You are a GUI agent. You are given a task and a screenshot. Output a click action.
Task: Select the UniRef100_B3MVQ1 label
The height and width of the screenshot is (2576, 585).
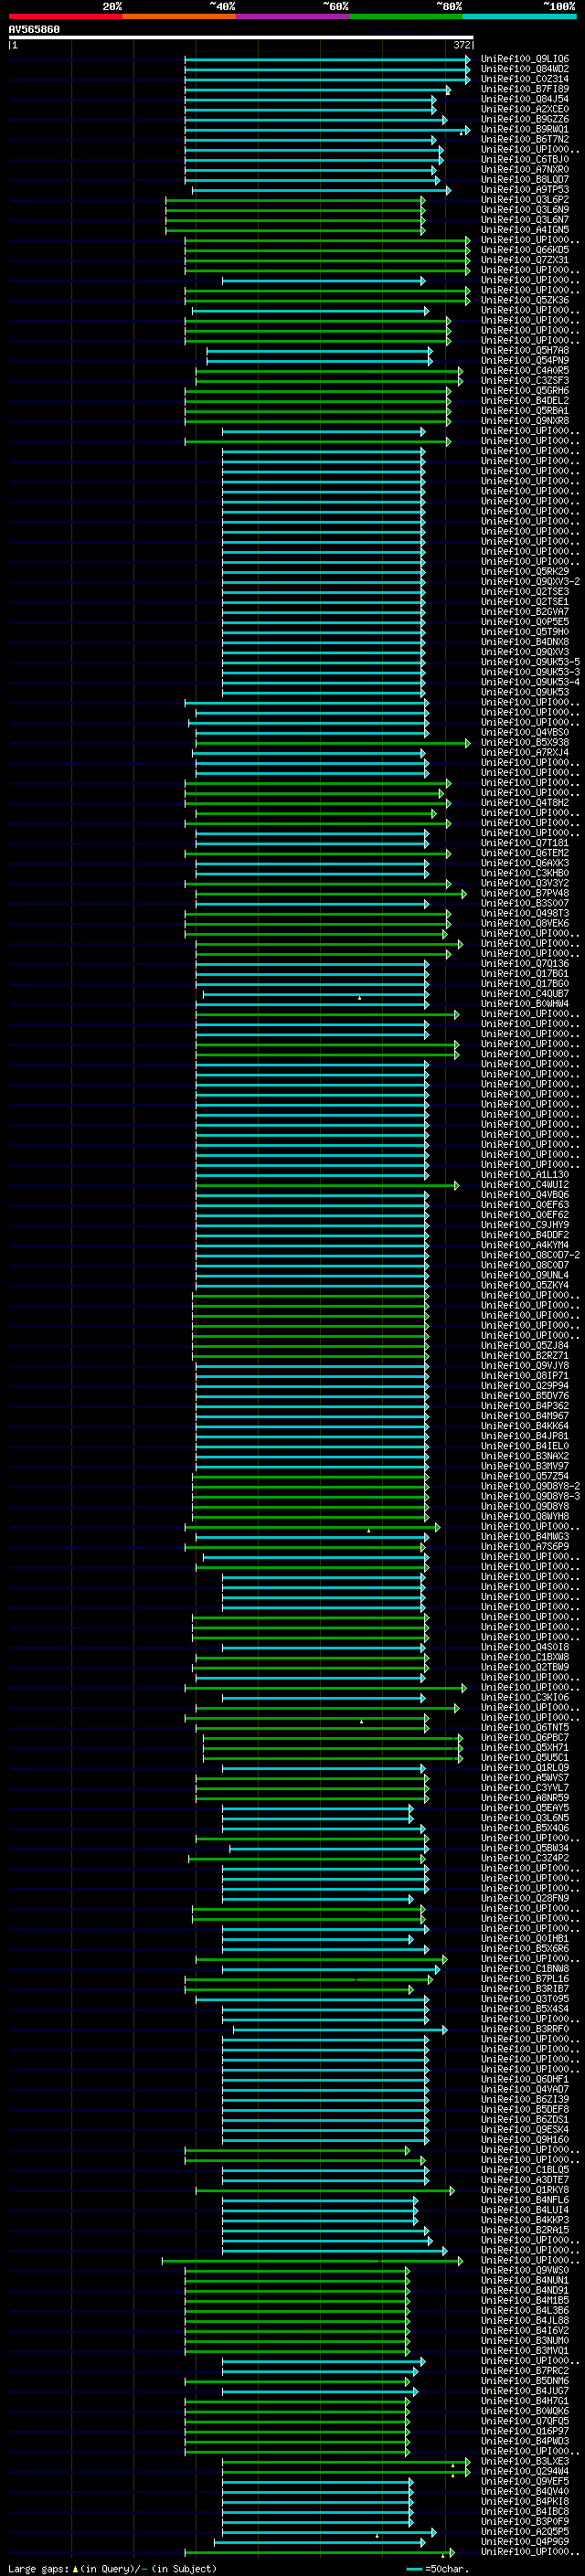click(525, 2349)
